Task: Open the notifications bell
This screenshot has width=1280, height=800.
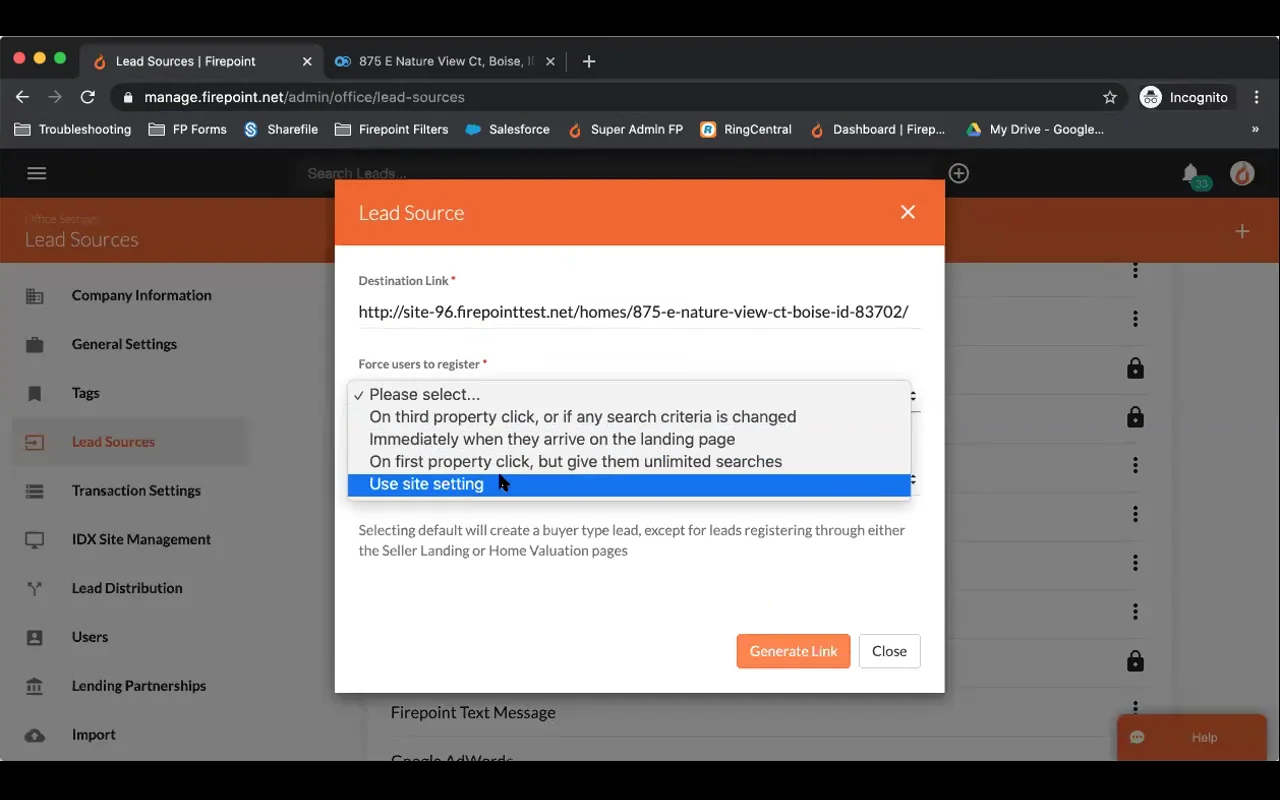Action: (x=1190, y=173)
